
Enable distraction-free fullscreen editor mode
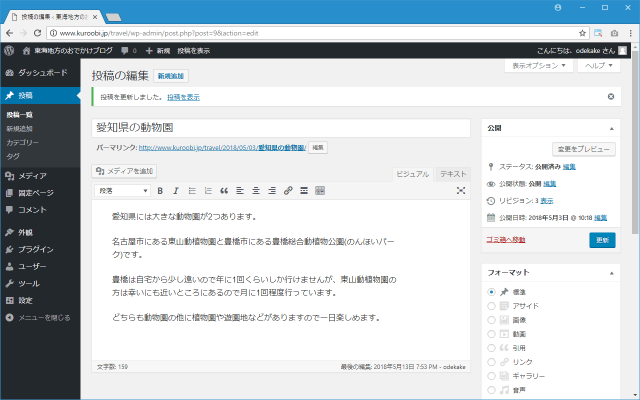pyautogui.click(x=461, y=190)
